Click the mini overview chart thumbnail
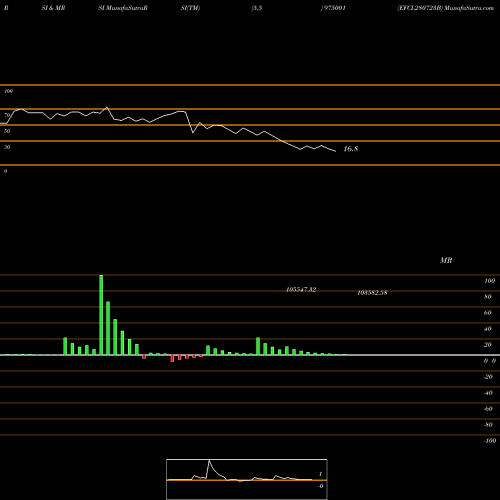500x500 pixels. coord(247,479)
